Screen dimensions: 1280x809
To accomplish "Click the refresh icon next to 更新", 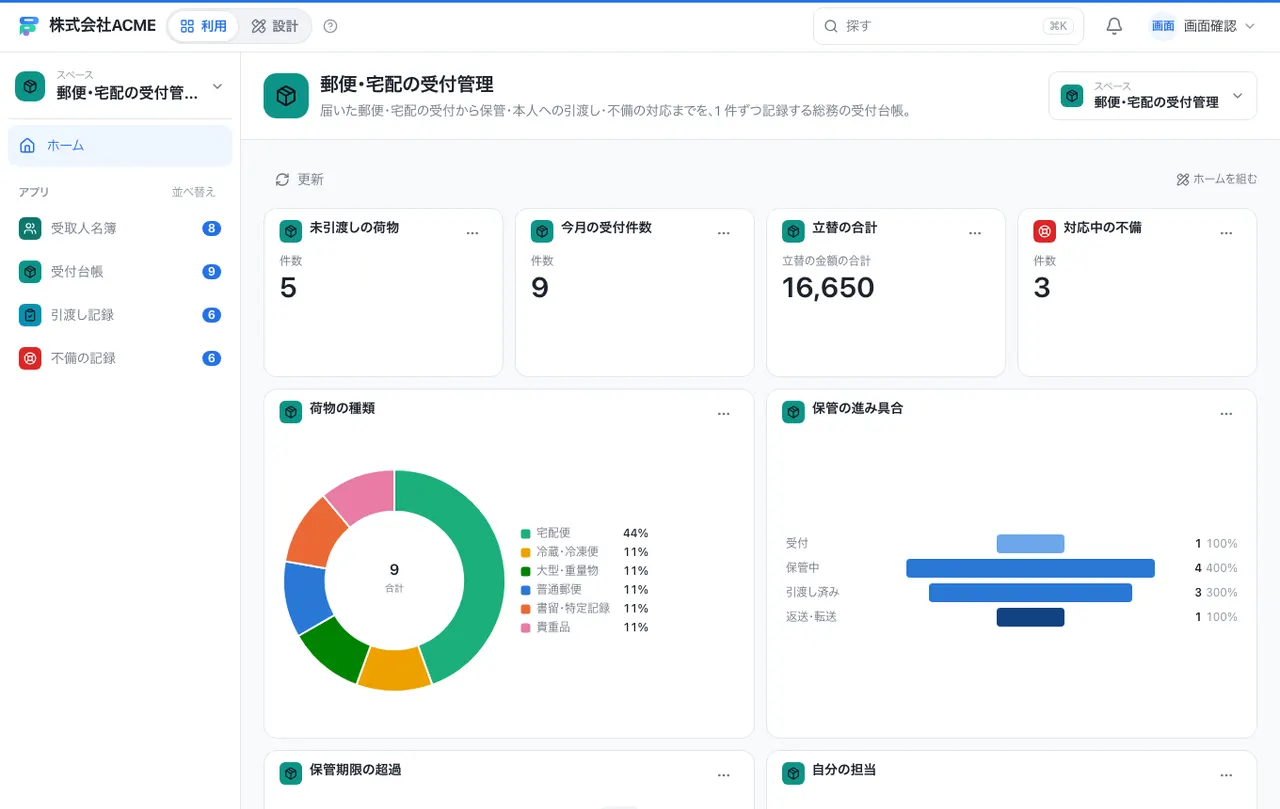I will point(282,180).
